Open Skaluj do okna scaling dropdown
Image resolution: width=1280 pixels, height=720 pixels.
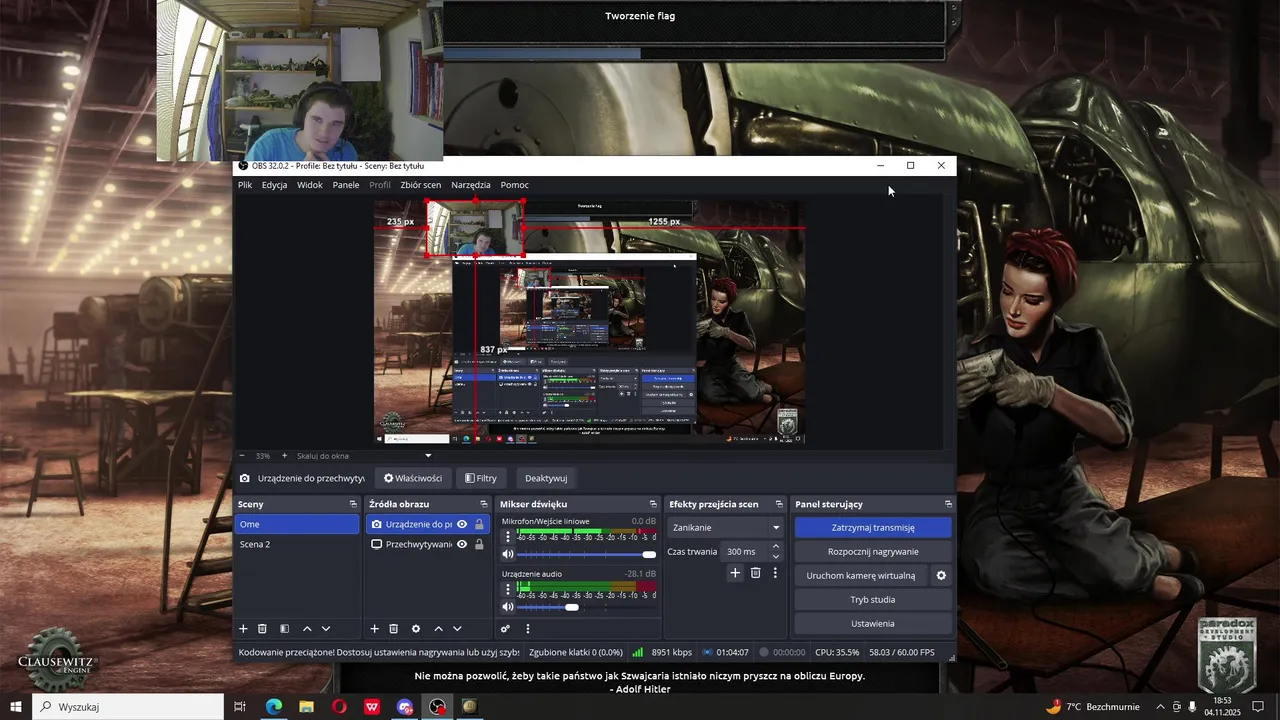click(x=364, y=456)
